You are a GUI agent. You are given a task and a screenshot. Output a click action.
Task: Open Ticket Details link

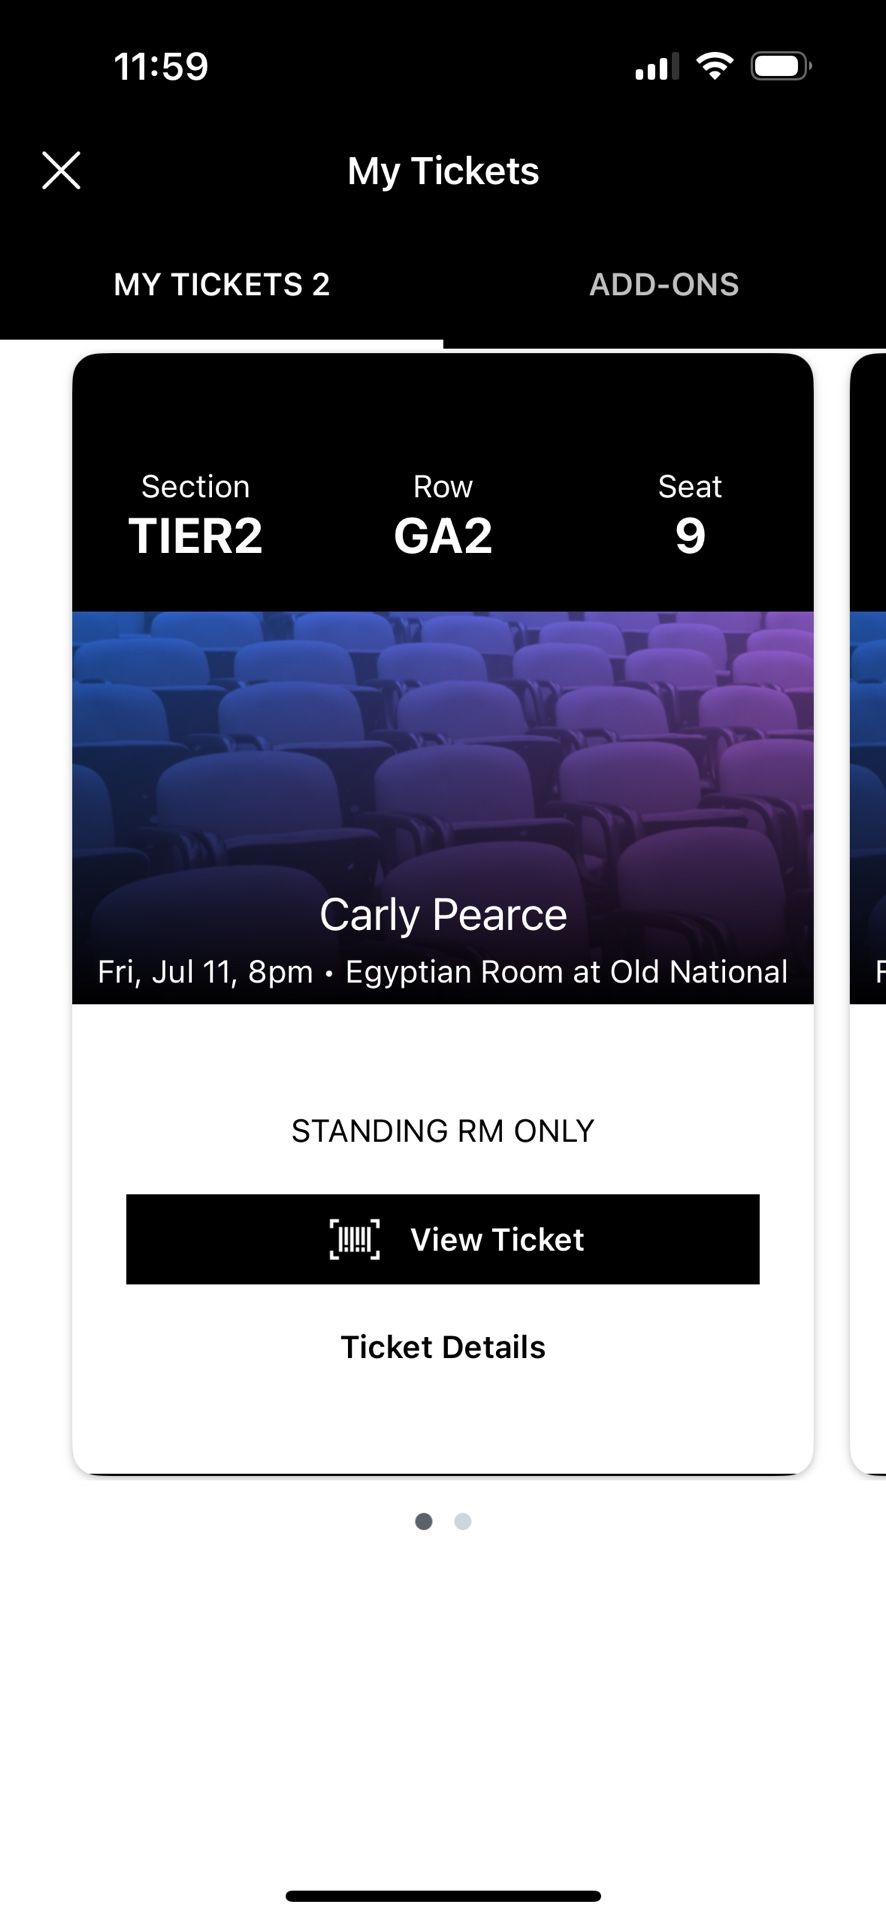[443, 1347]
